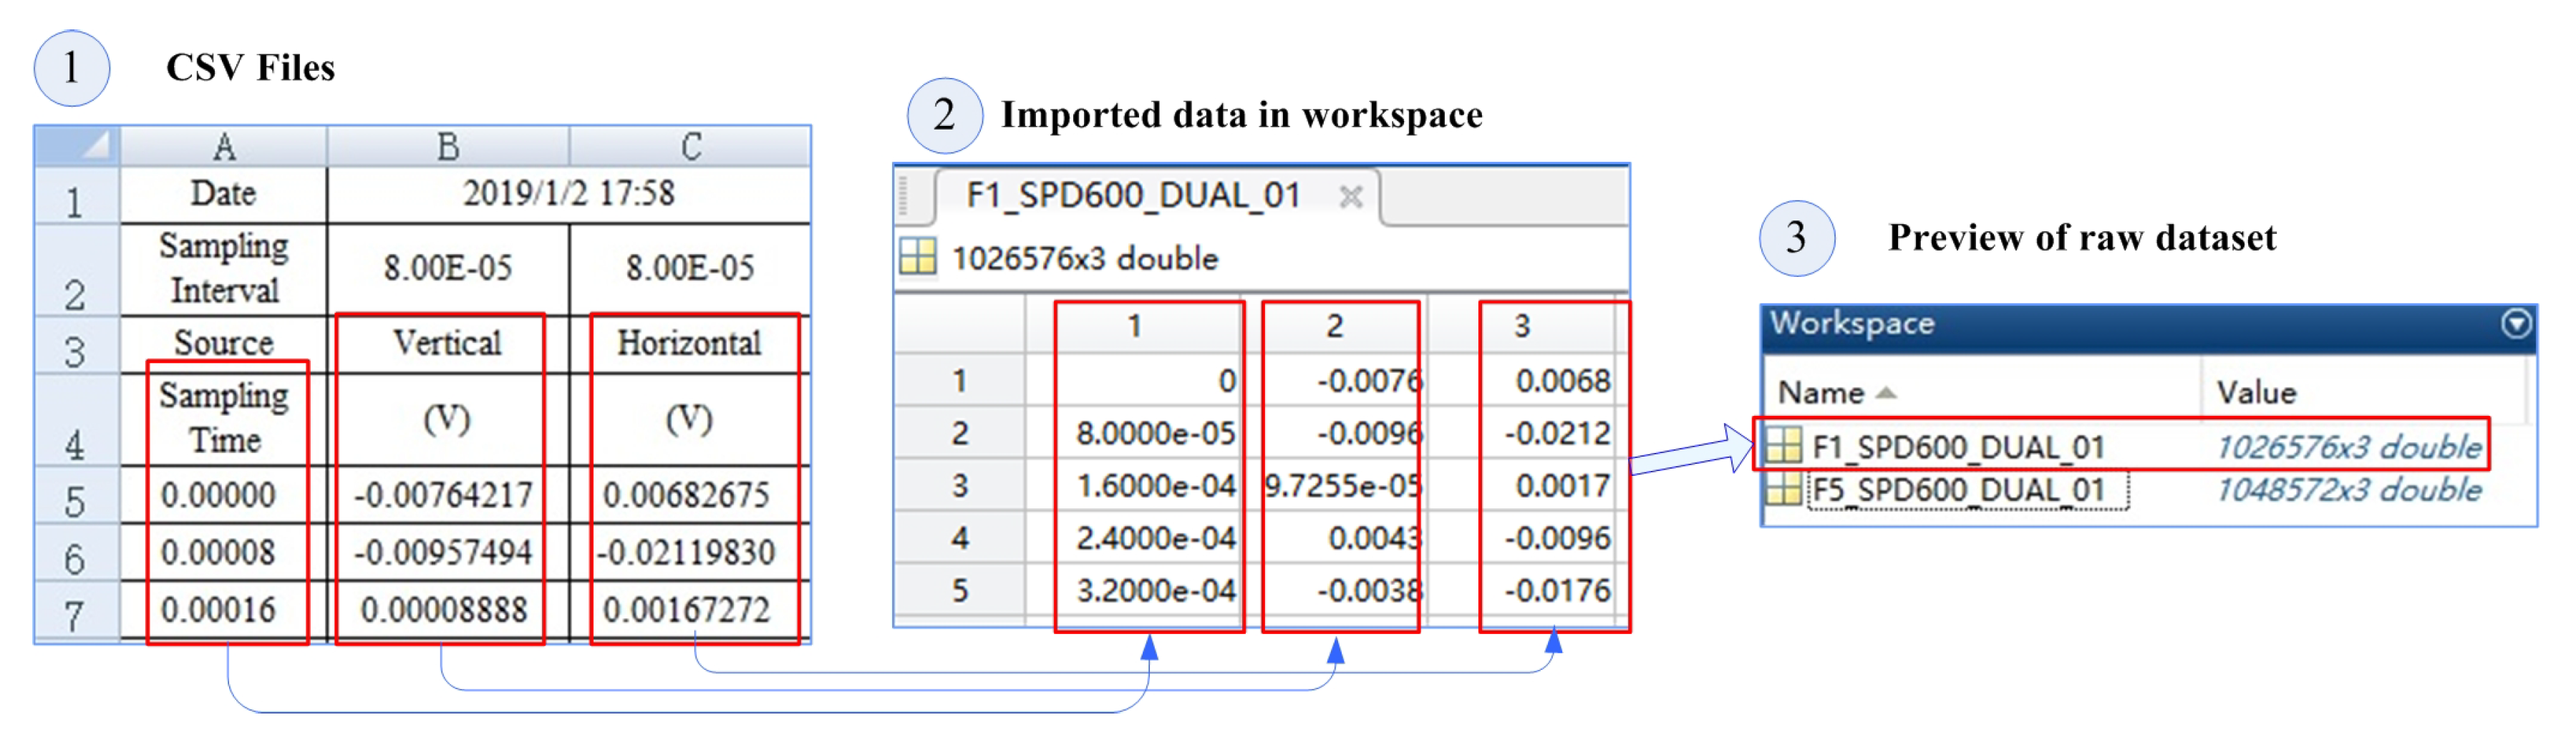Click the sort arrow next to Name
This screenshot has width=2576, height=730.
click(1886, 392)
